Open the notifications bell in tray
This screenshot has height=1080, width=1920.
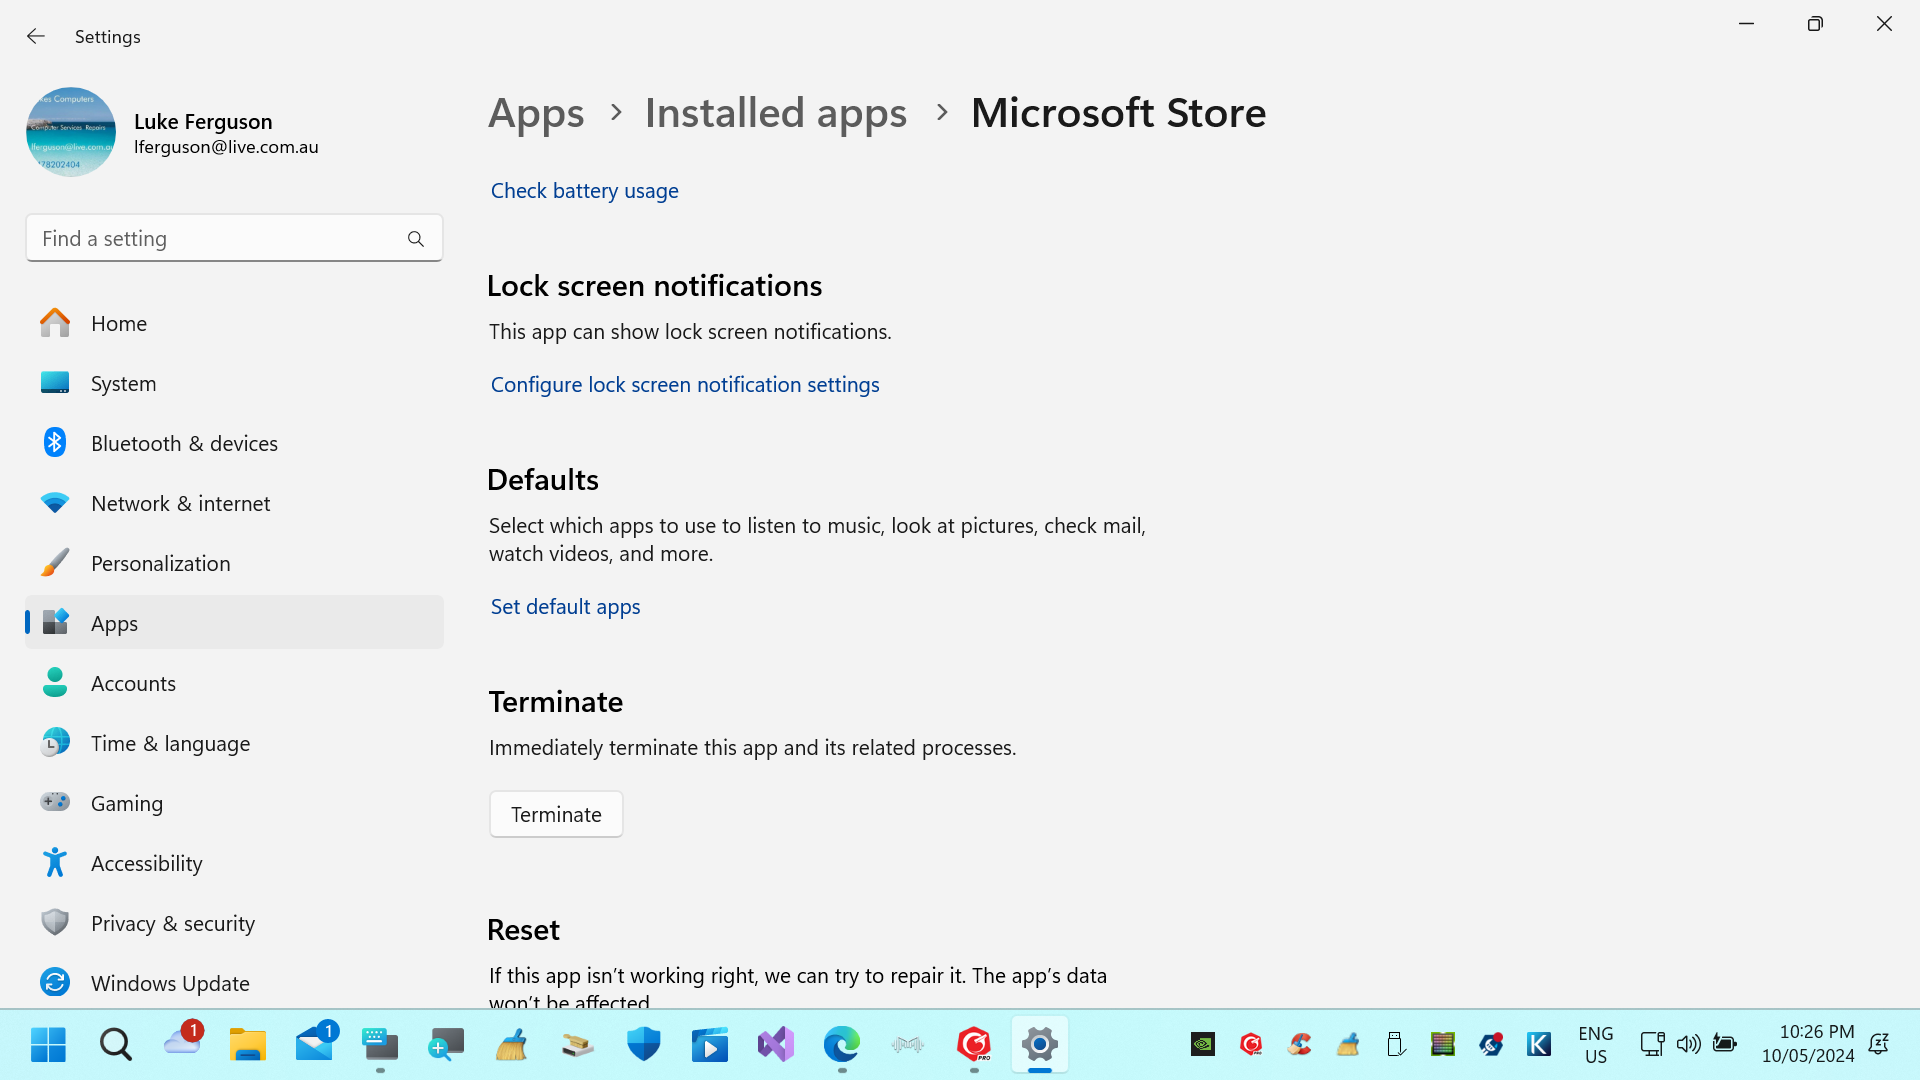pos(1879,1045)
